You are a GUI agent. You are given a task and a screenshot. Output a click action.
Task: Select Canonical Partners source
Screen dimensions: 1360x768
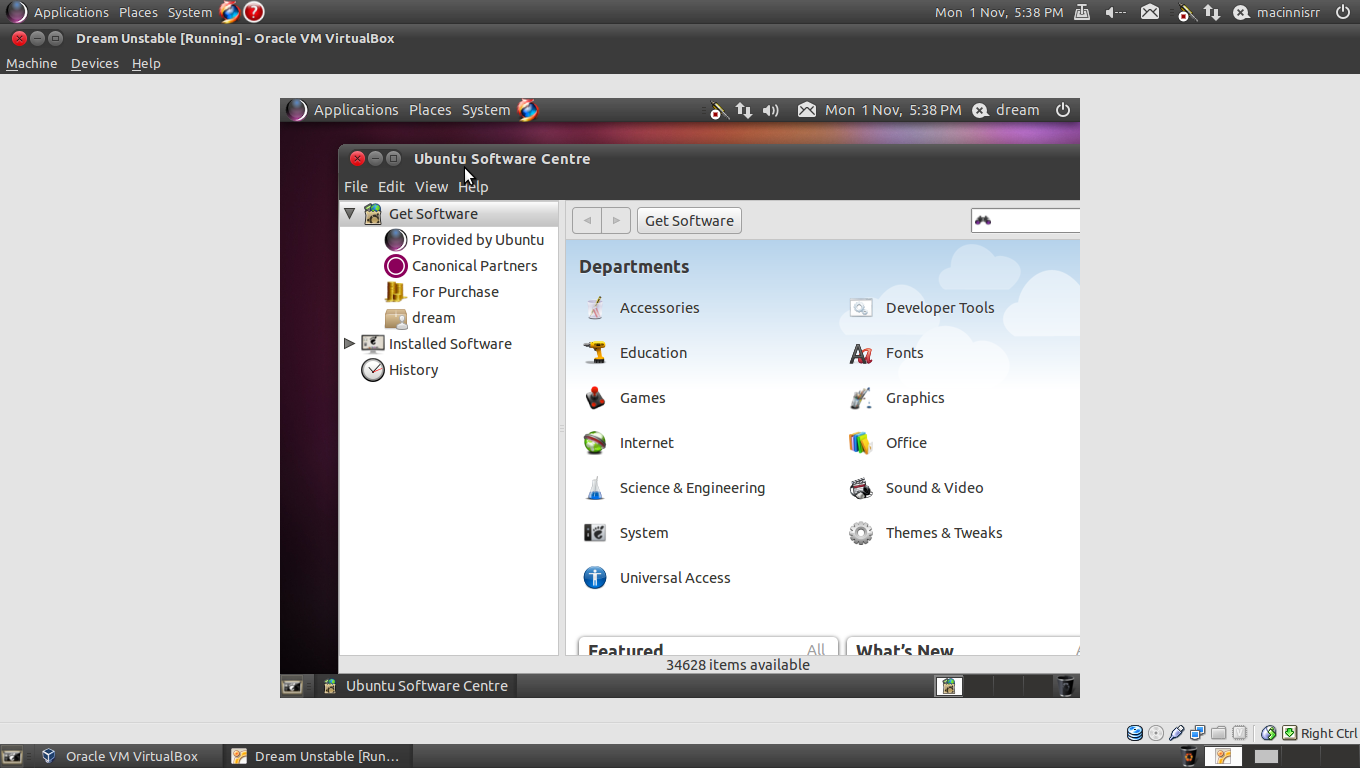coord(461,266)
